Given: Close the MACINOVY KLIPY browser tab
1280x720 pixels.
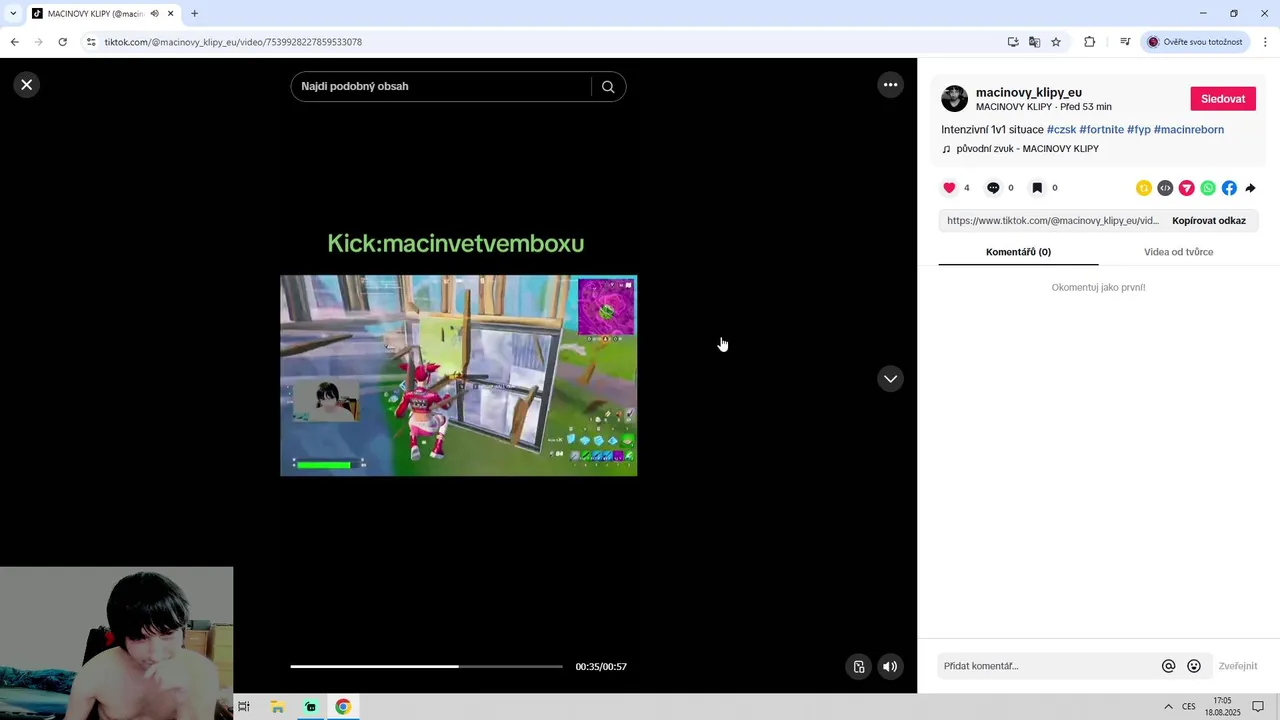Looking at the screenshot, I should (x=171, y=14).
